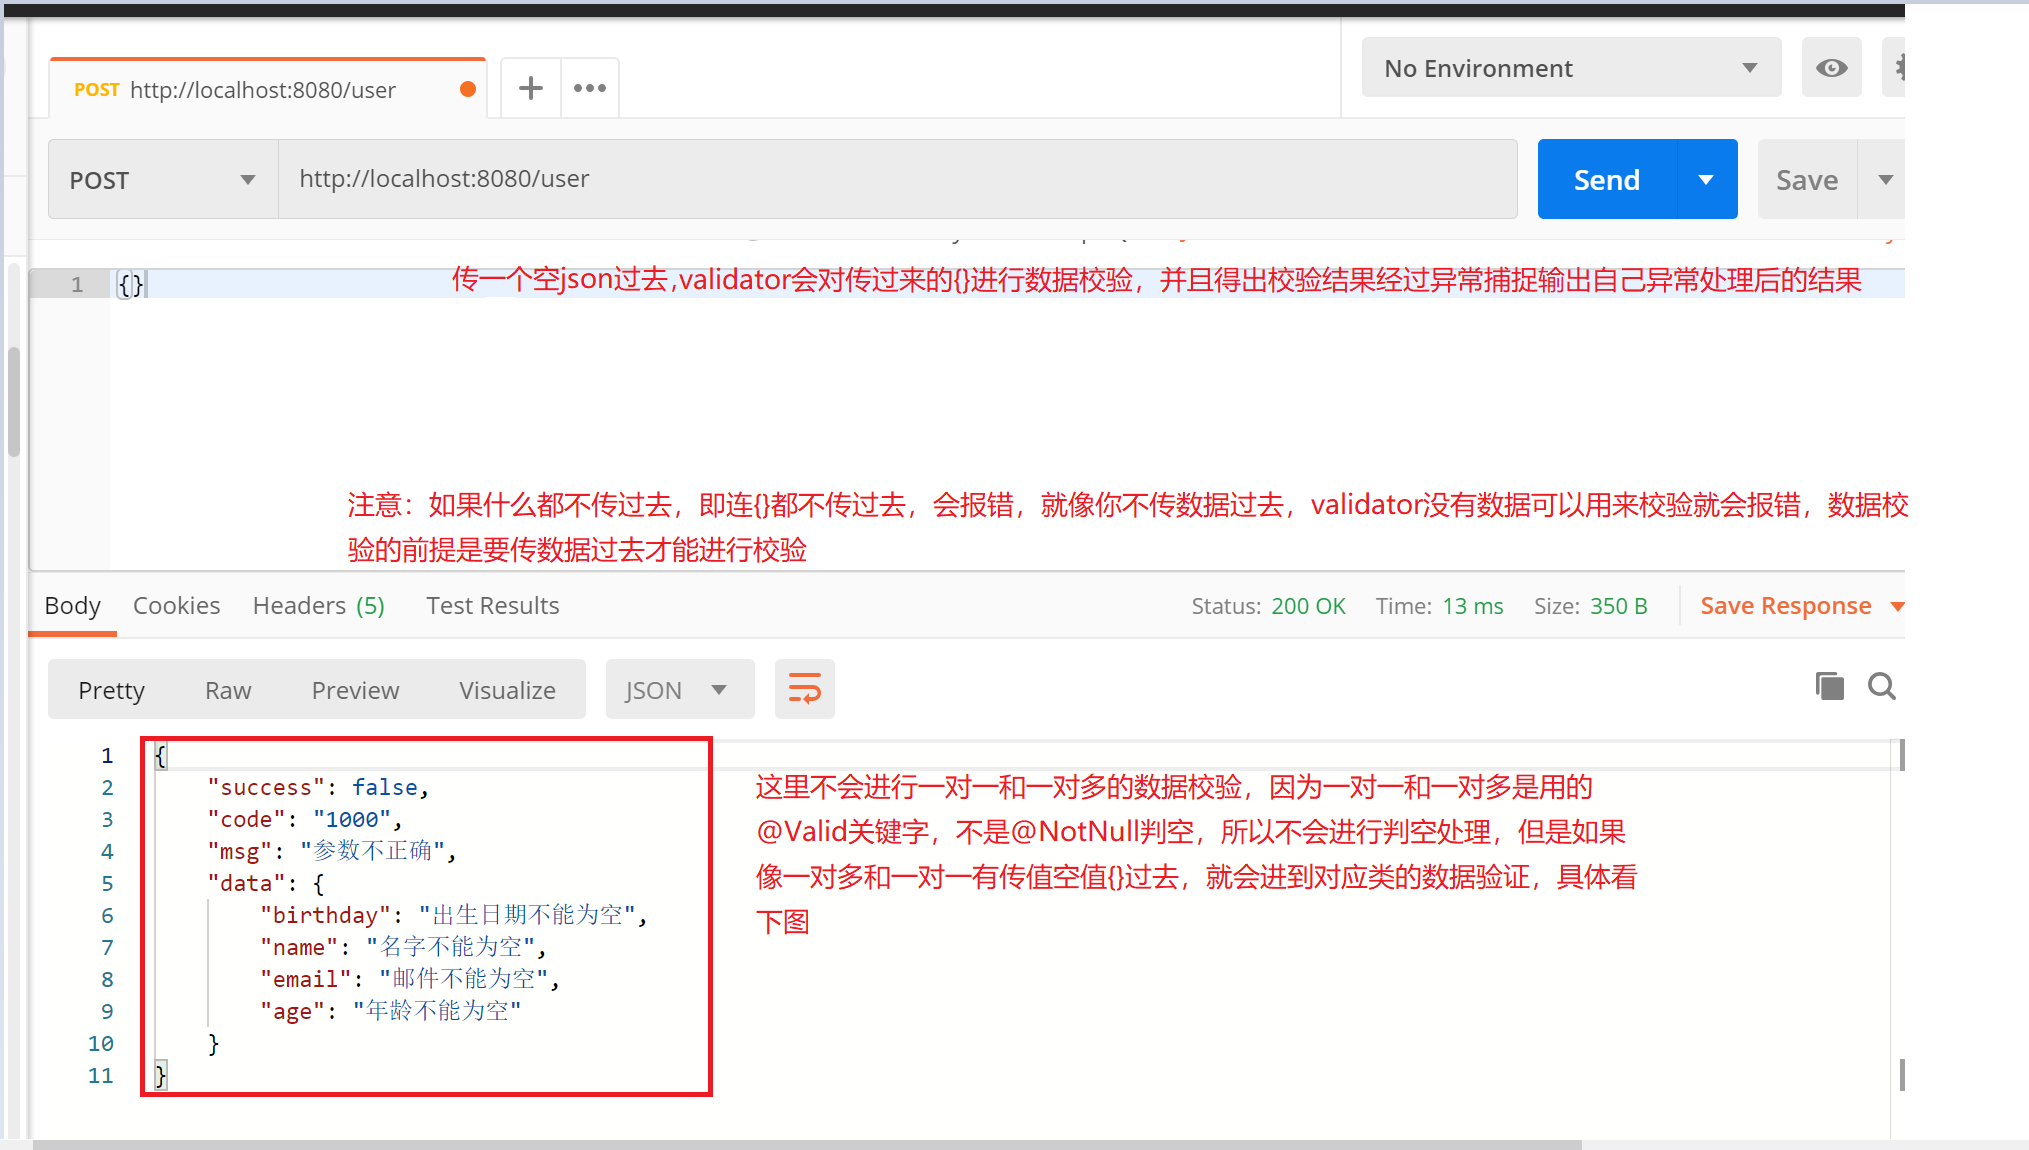Switch to the Cookies response tab
Screen dimensions: 2029x1150
pos(176,606)
